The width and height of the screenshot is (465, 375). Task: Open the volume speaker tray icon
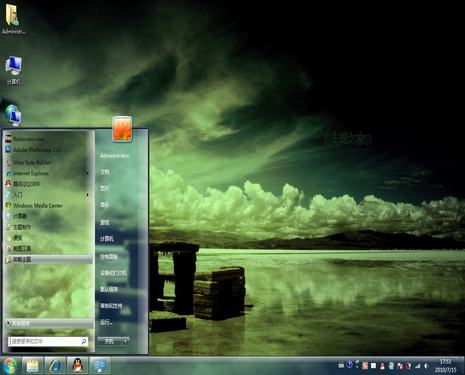[426, 366]
